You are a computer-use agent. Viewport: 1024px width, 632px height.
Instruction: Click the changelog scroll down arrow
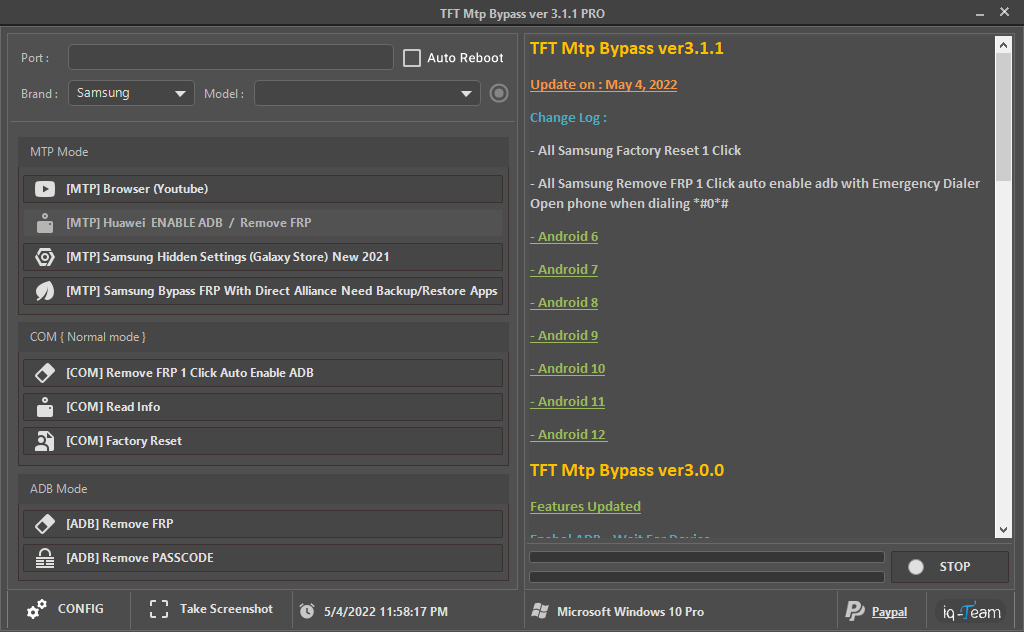click(1003, 530)
